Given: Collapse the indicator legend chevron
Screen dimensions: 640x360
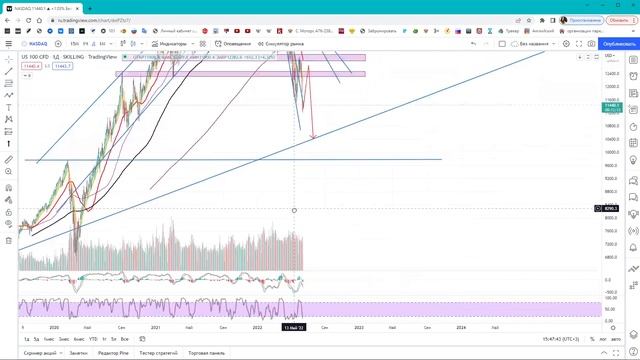Looking at the screenshot, I should coord(27,76).
